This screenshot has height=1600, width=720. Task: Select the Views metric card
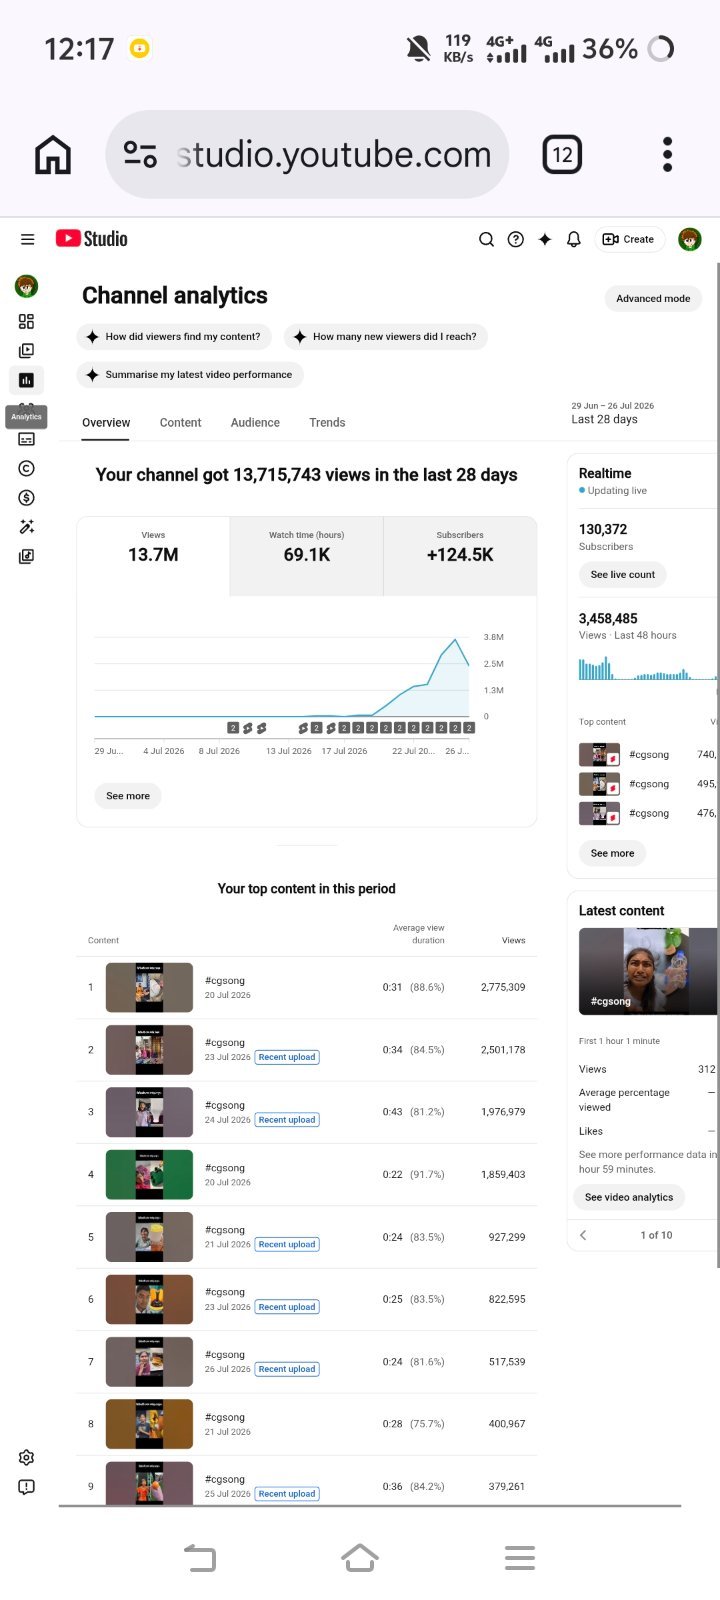tap(153, 556)
